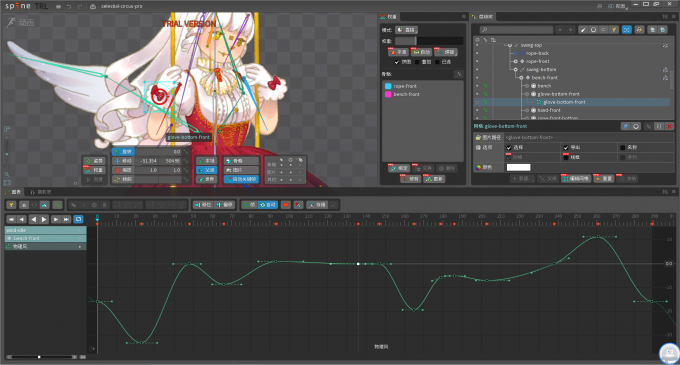The image size is (680, 365).
Task: Select the 本地 local axes option
Action: tap(206, 161)
